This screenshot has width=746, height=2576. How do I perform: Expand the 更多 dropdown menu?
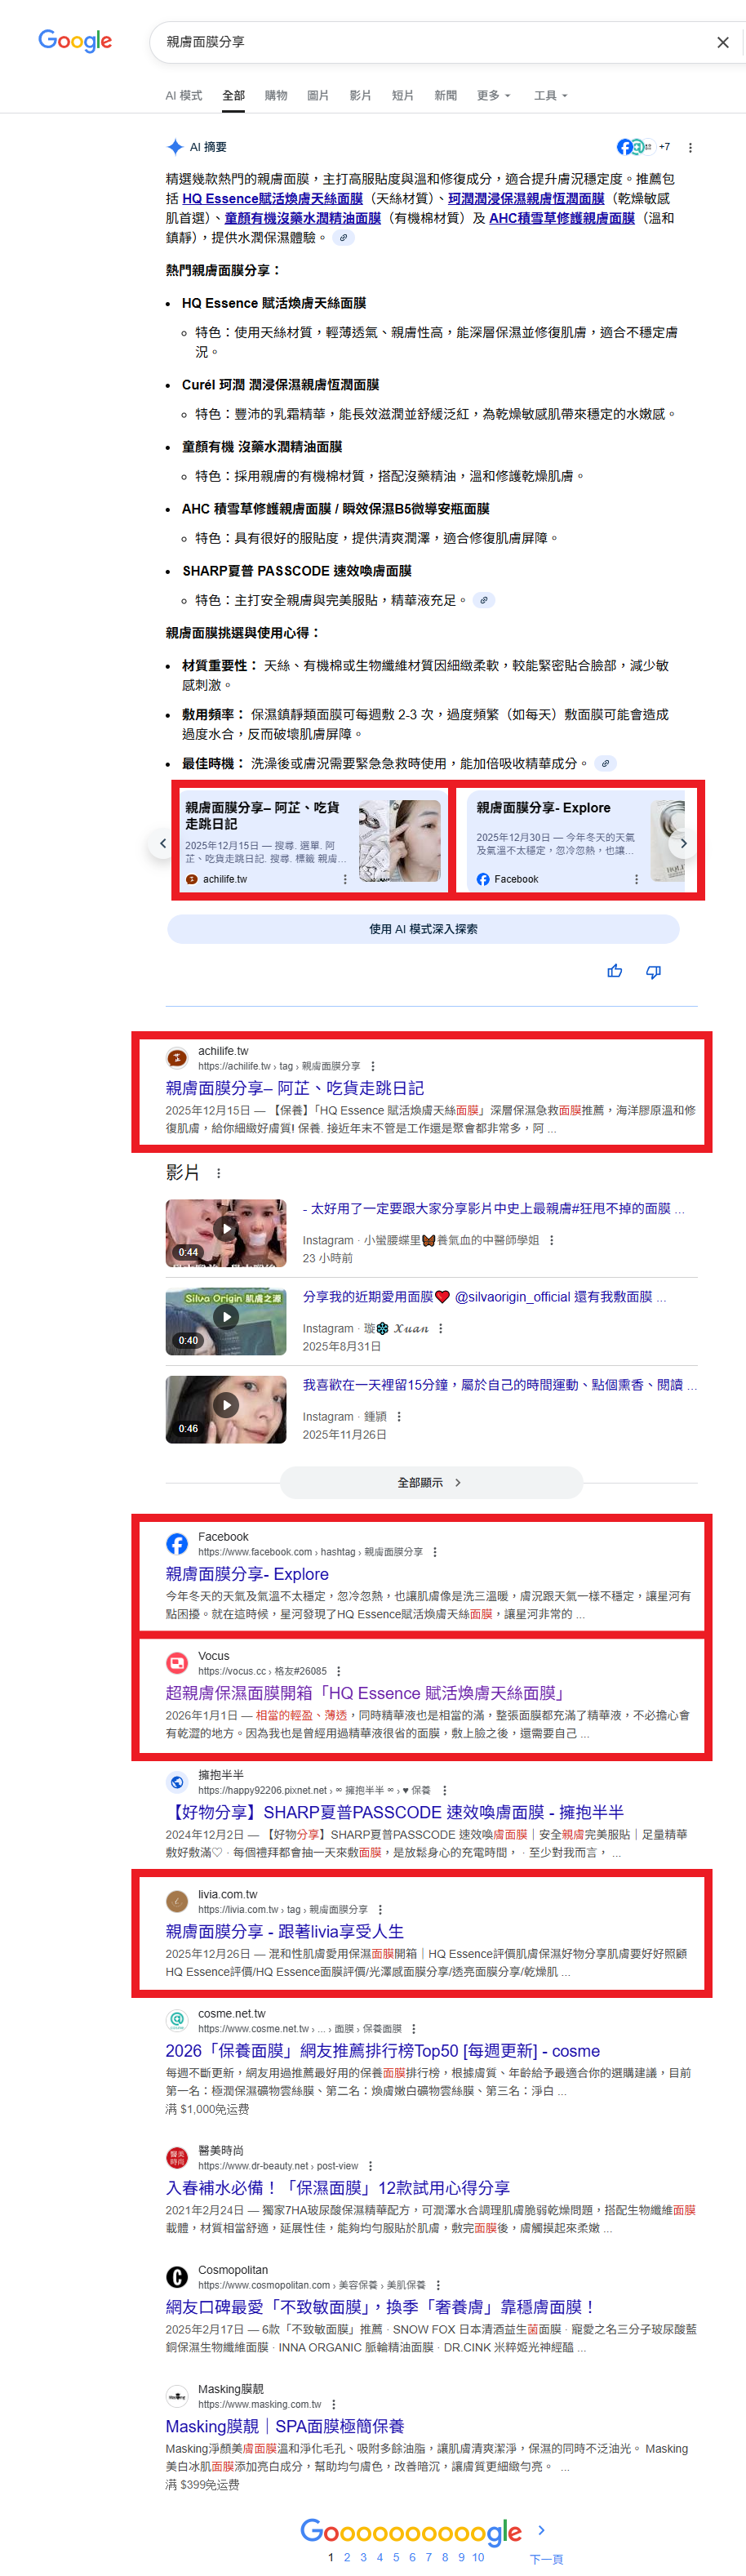click(493, 96)
